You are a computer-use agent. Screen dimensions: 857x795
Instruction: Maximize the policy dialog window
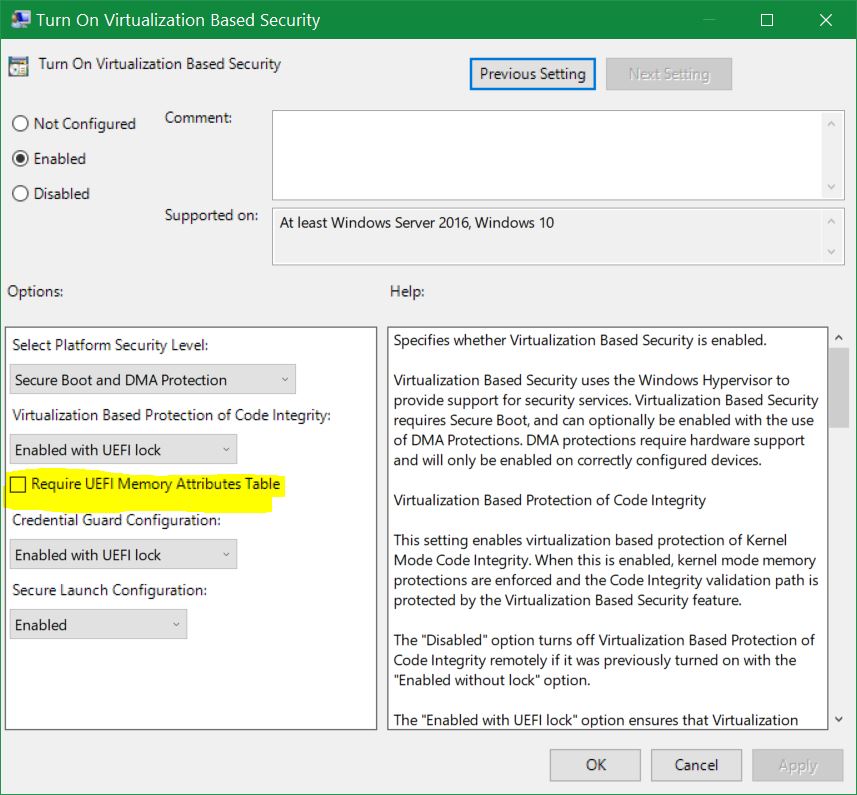pos(767,19)
